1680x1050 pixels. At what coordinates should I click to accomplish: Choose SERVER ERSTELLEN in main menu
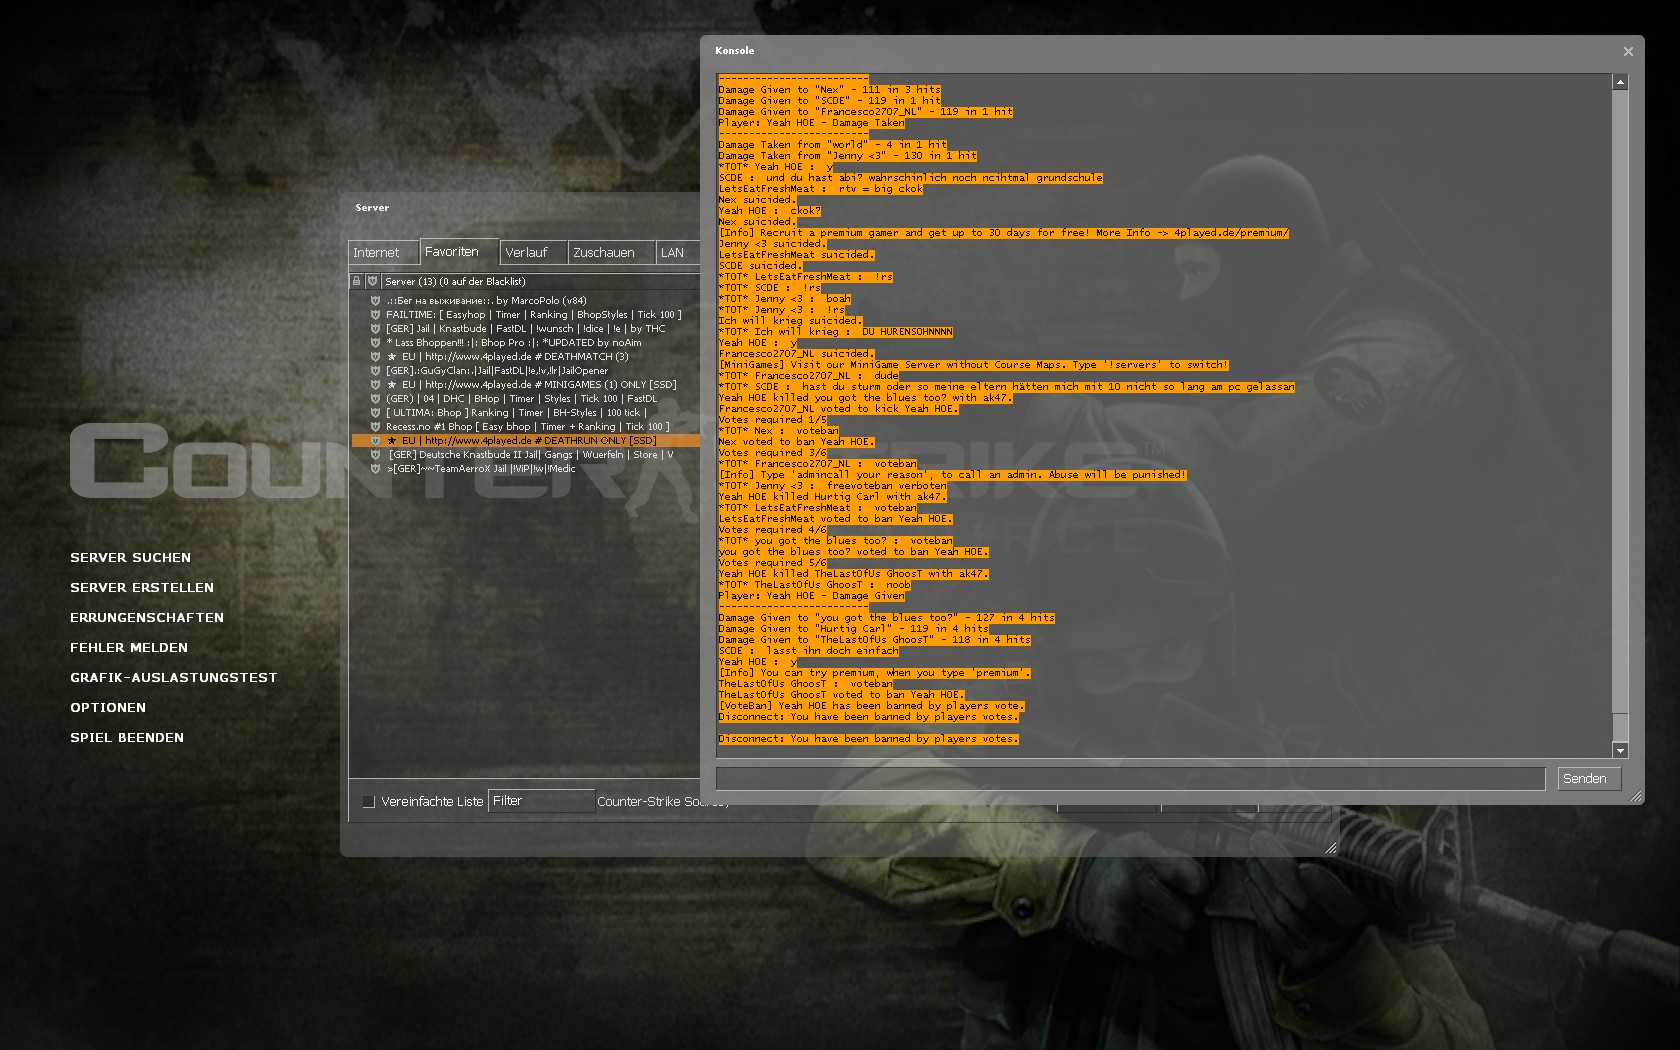(142, 588)
